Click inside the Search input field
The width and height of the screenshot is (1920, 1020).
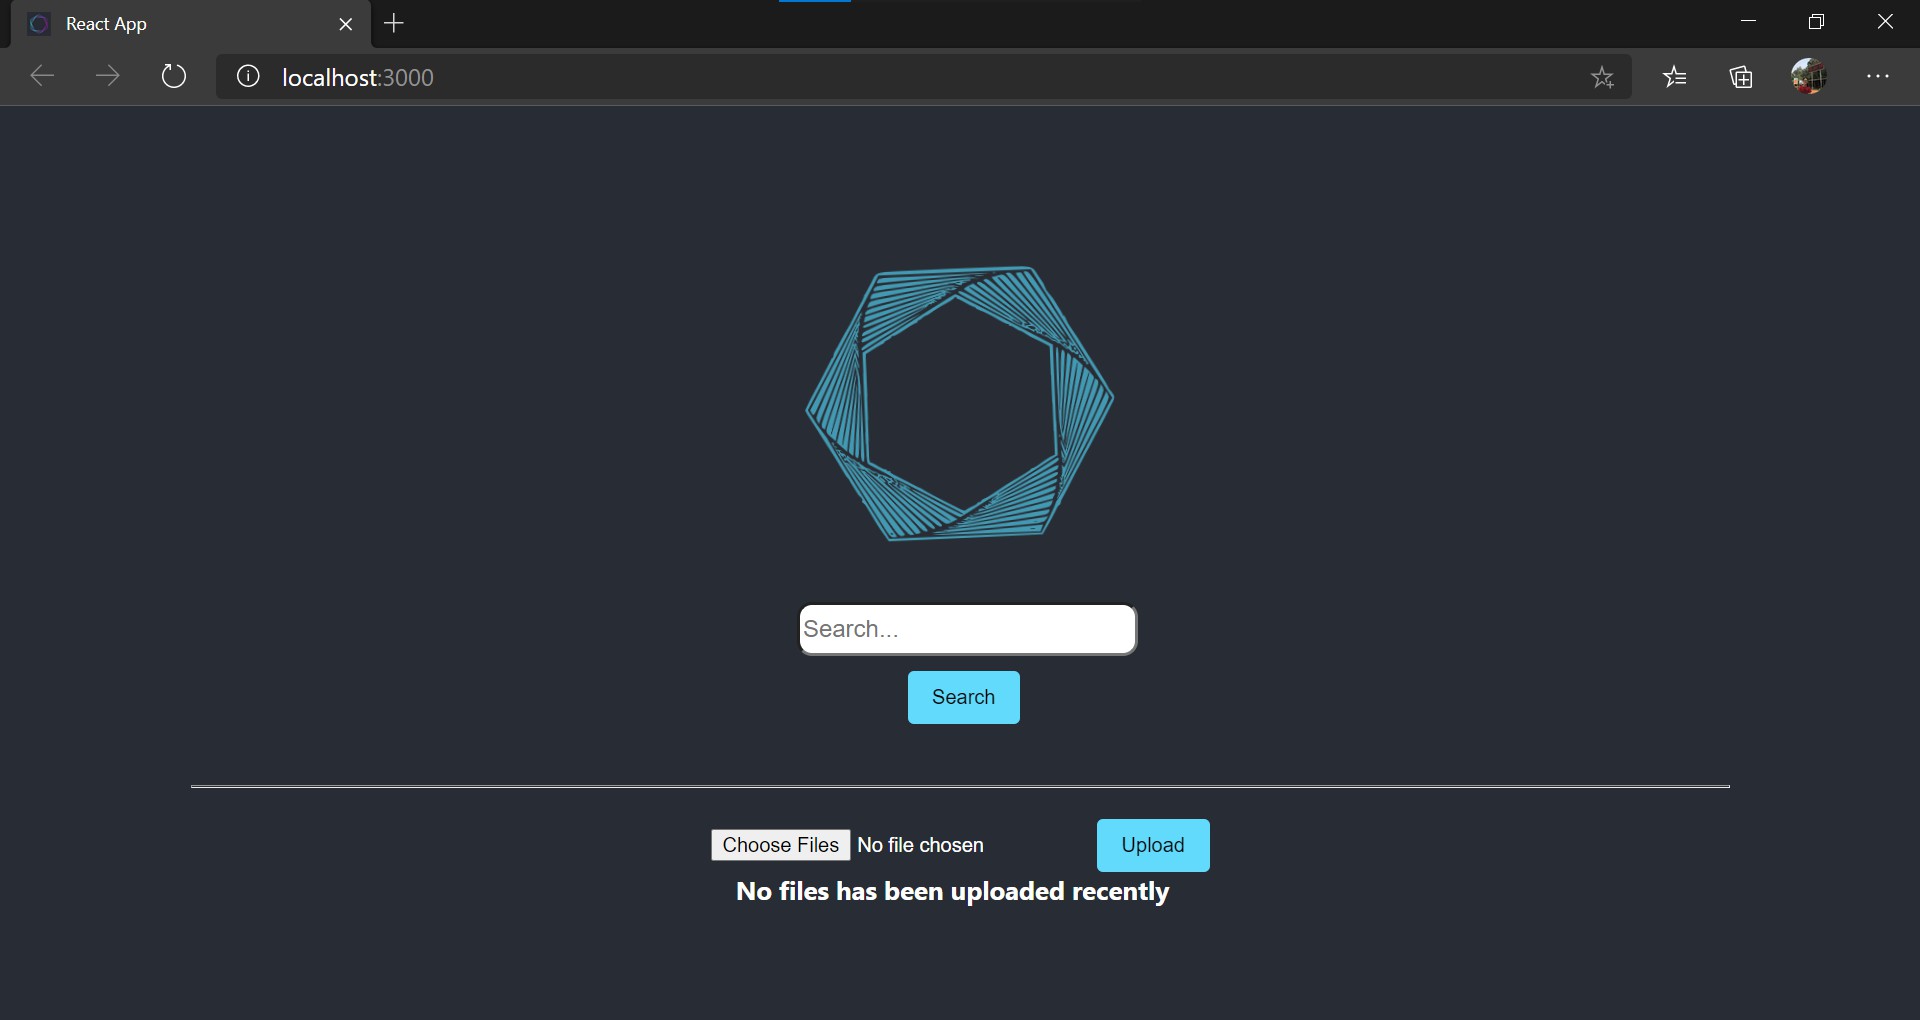tap(967, 629)
